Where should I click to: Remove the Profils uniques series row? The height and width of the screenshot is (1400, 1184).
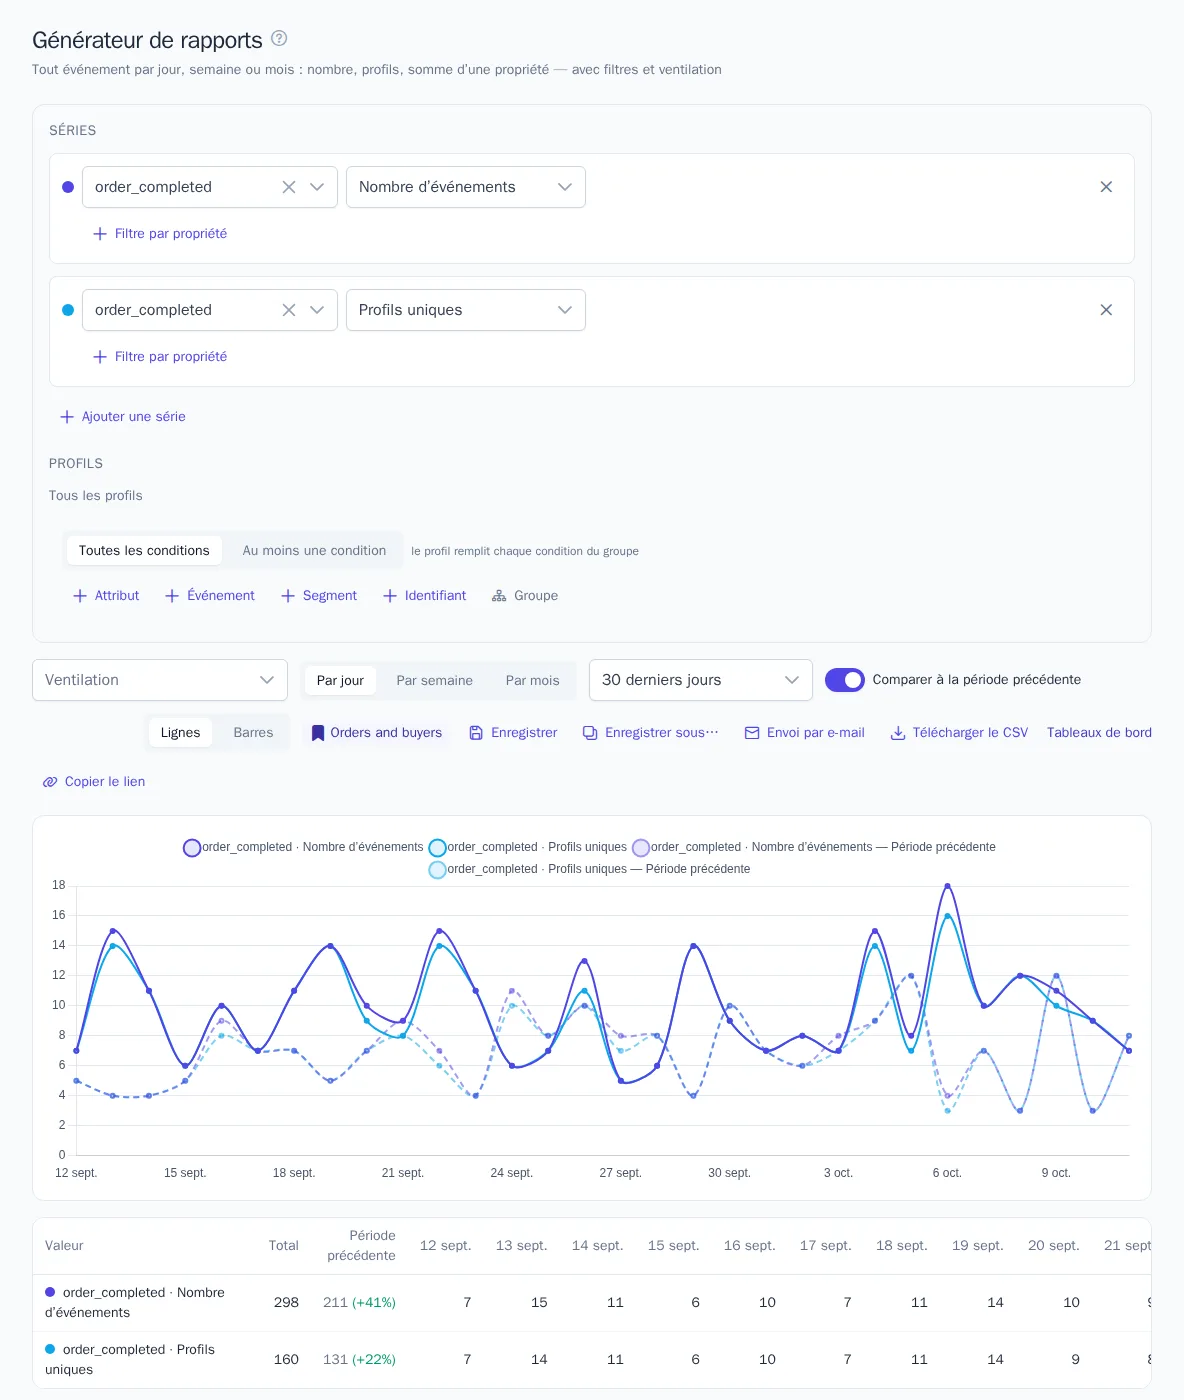1106,310
